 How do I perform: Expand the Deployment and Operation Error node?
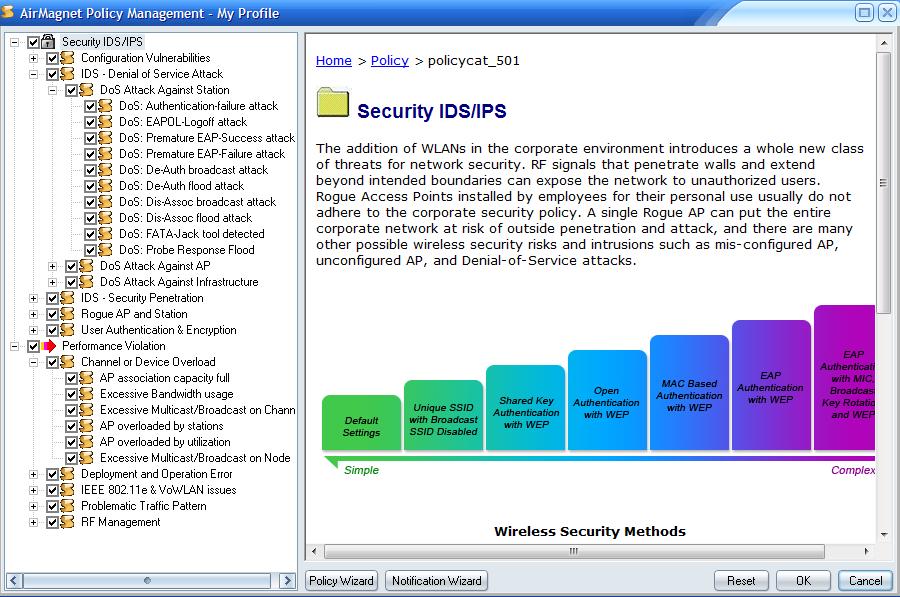click(34, 474)
